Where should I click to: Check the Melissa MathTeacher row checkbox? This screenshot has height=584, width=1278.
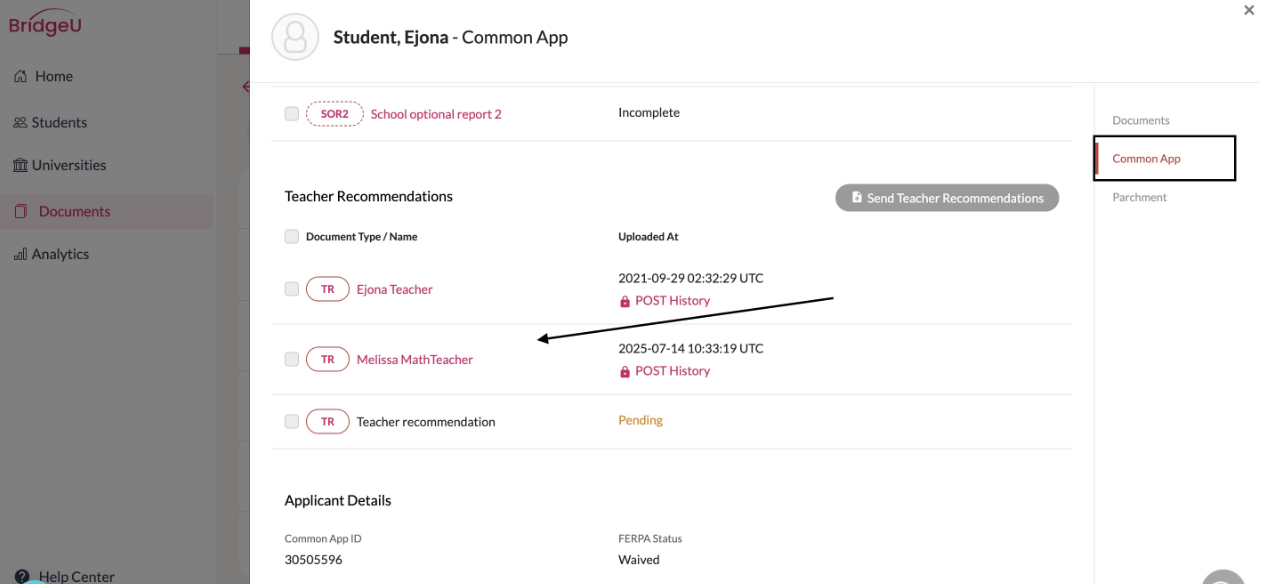(x=292, y=359)
